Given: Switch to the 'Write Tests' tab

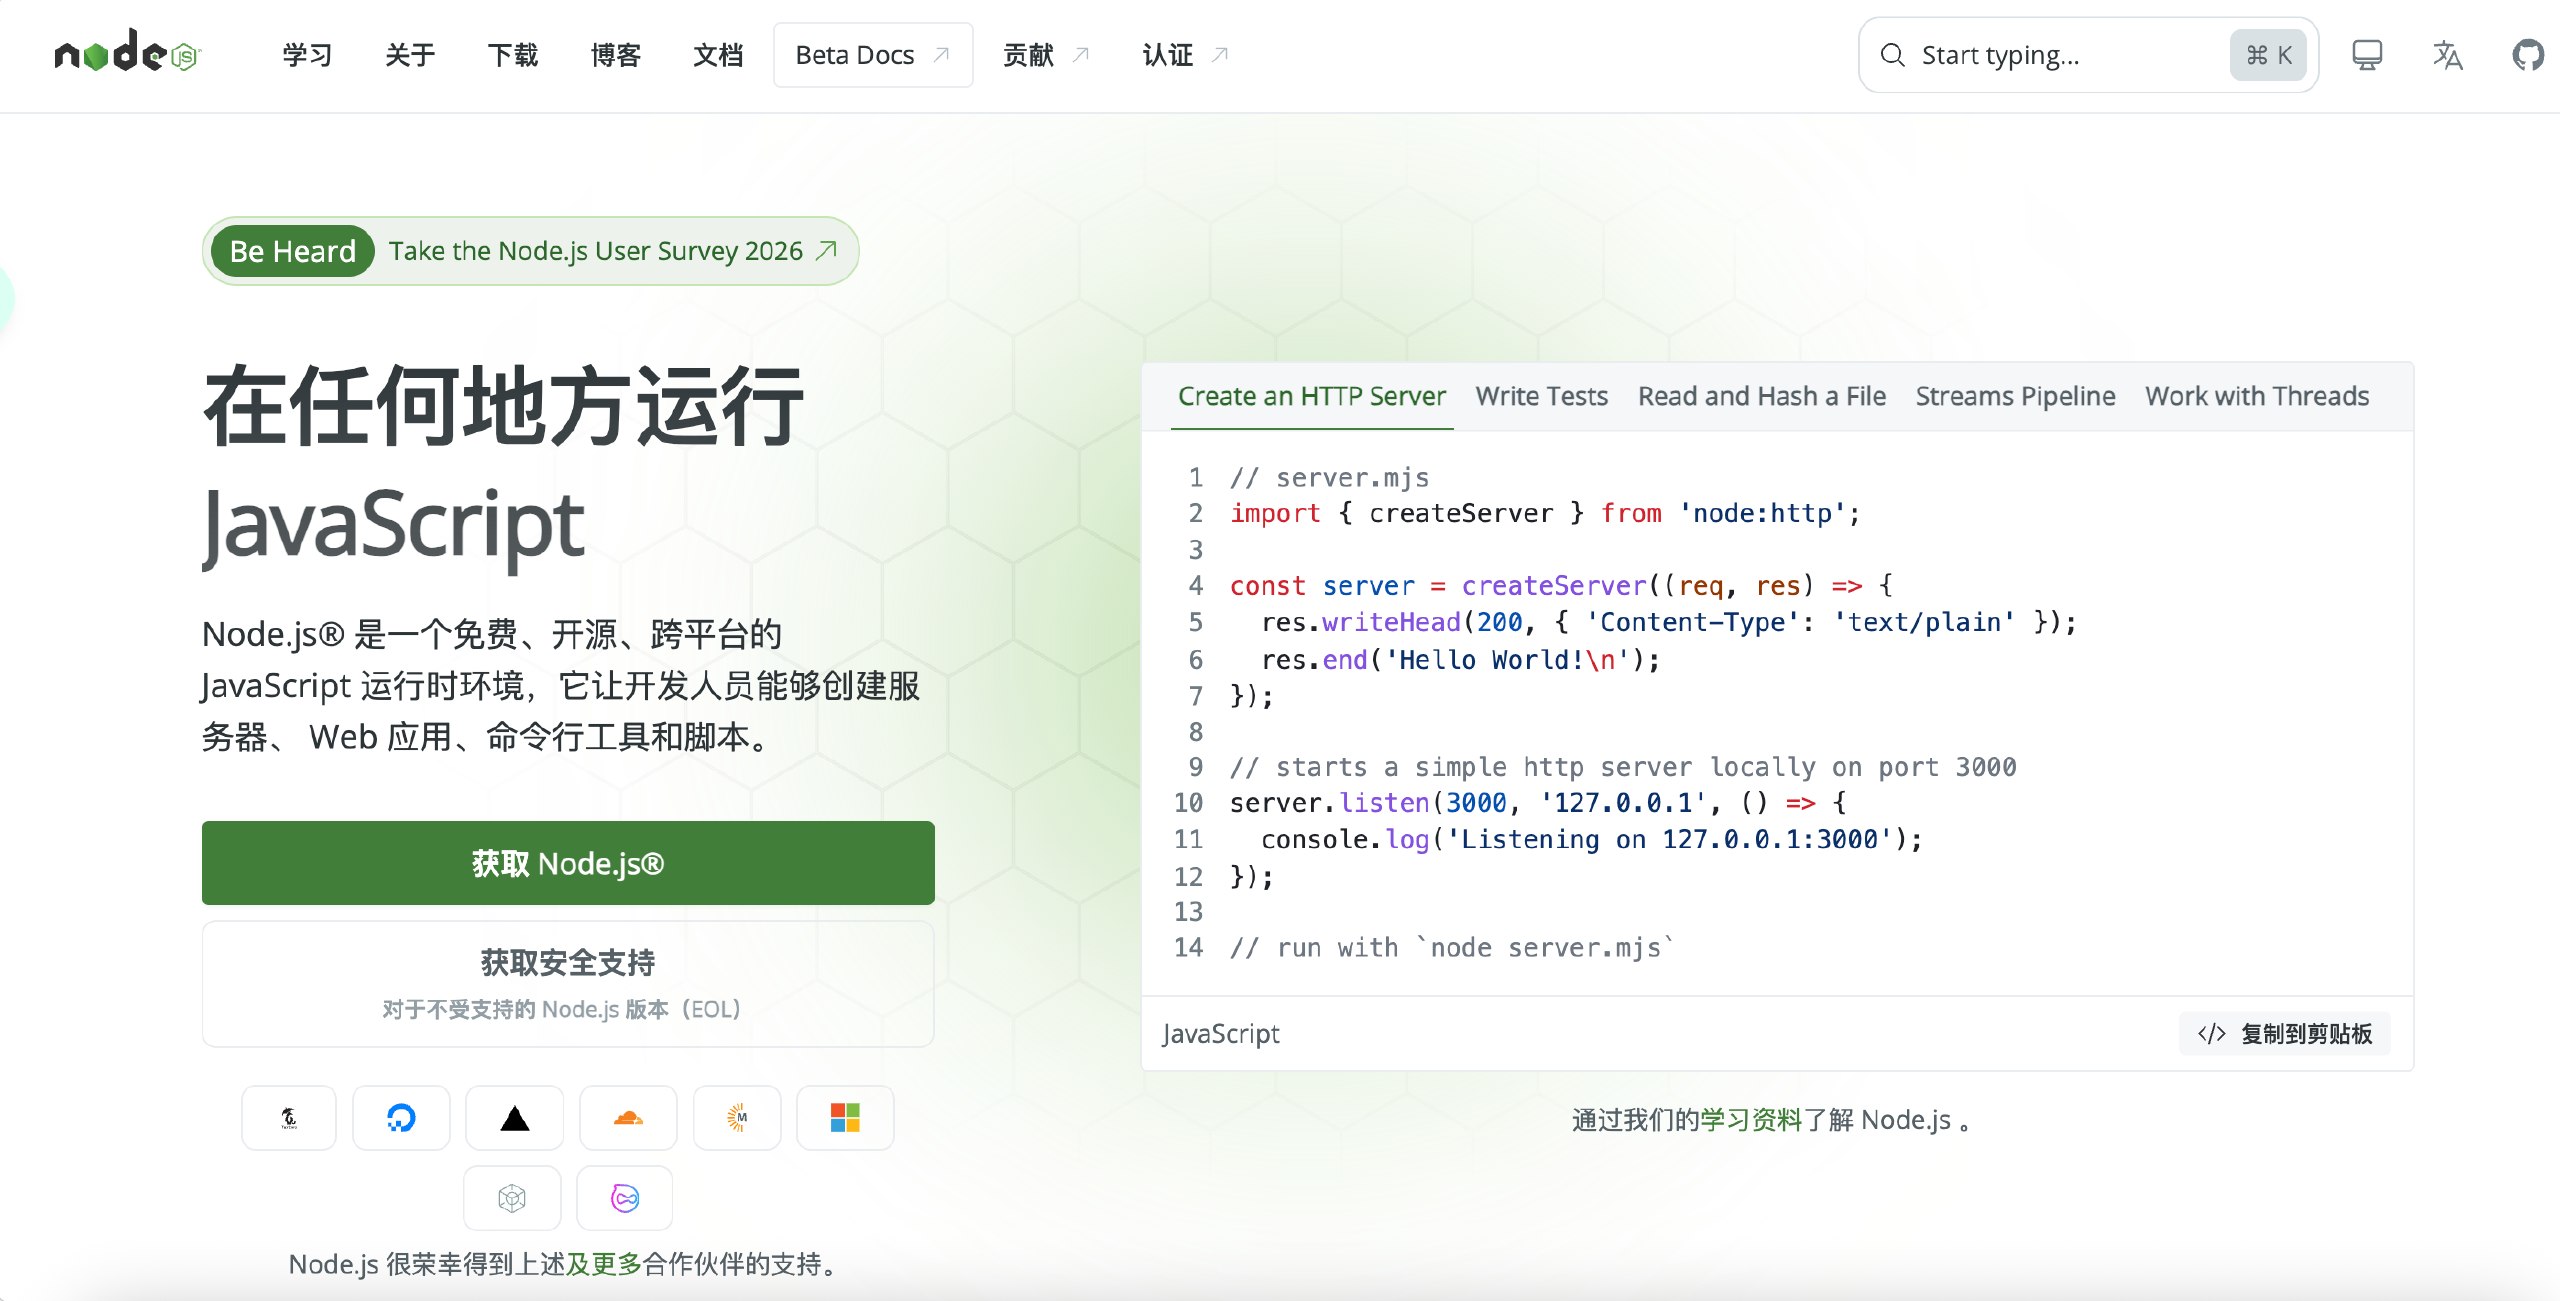Looking at the screenshot, I should click(1542, 396).
